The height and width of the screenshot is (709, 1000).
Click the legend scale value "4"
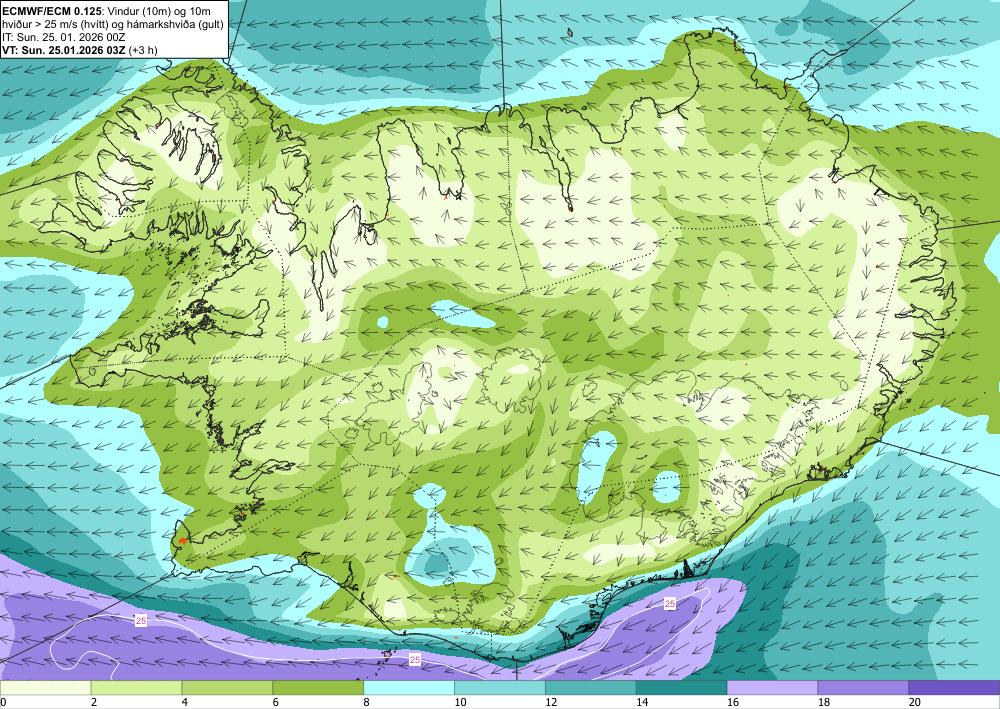click(x=185, y=703)
